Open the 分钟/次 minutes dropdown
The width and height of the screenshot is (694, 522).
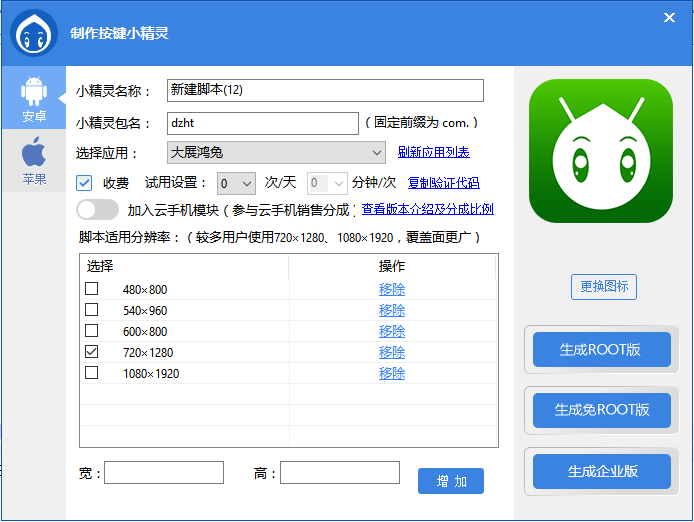pos(327,183)
